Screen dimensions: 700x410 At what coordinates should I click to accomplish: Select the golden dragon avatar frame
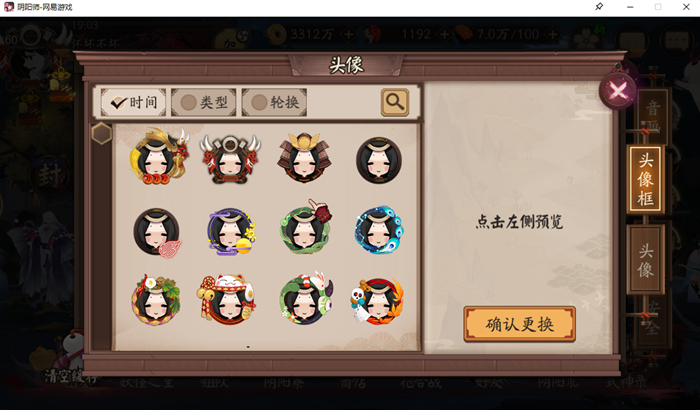(158, 157)
